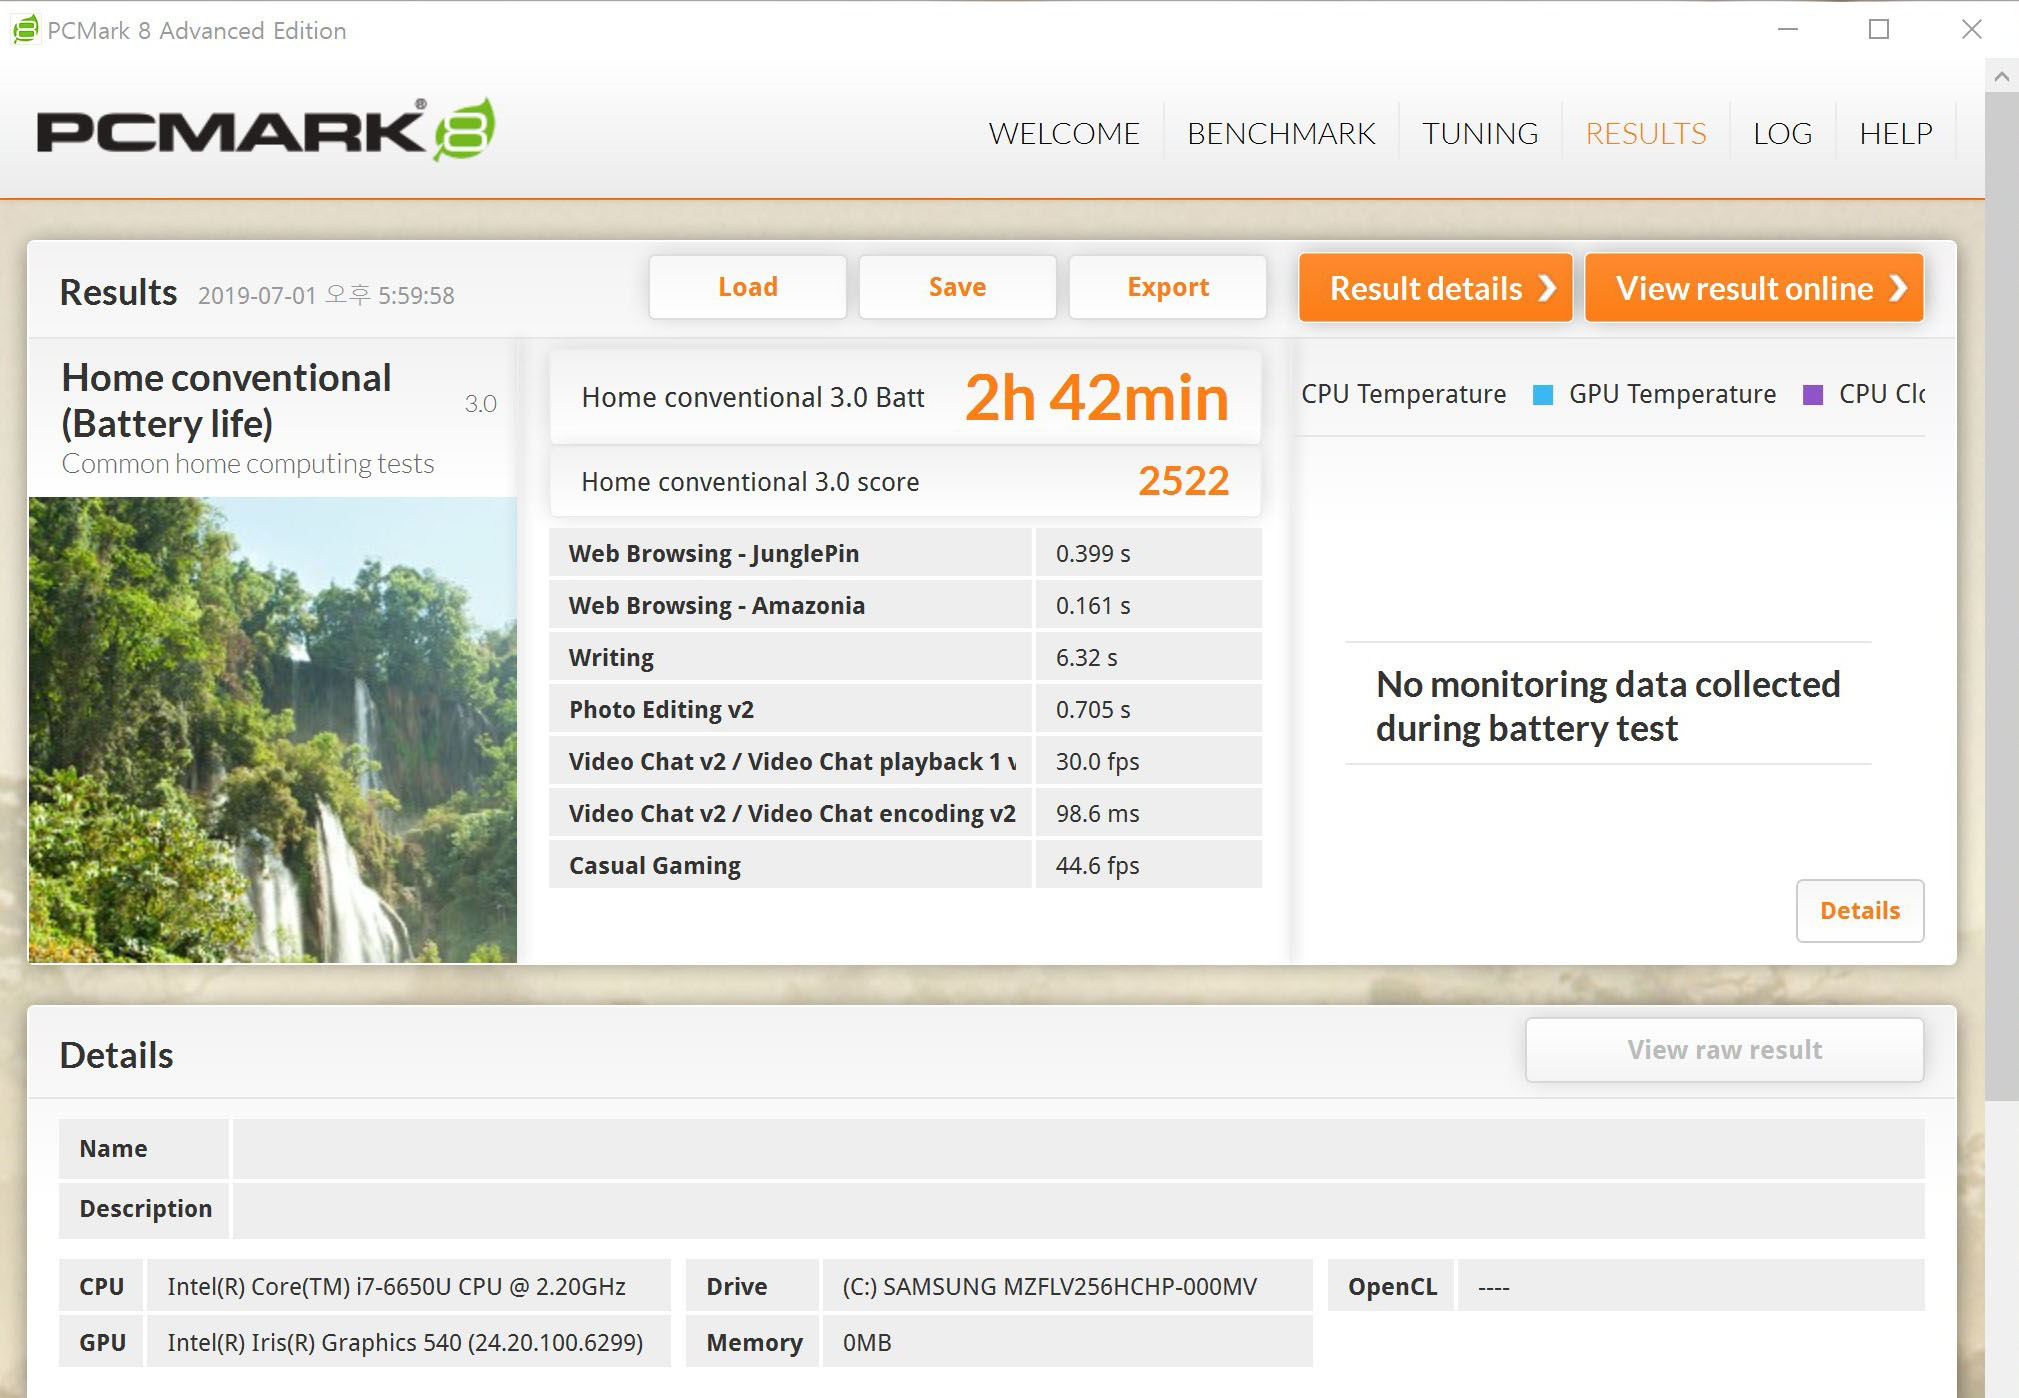2019x1398 pixels.
Task: Select the Log tab
Action: coord(1782,133)
